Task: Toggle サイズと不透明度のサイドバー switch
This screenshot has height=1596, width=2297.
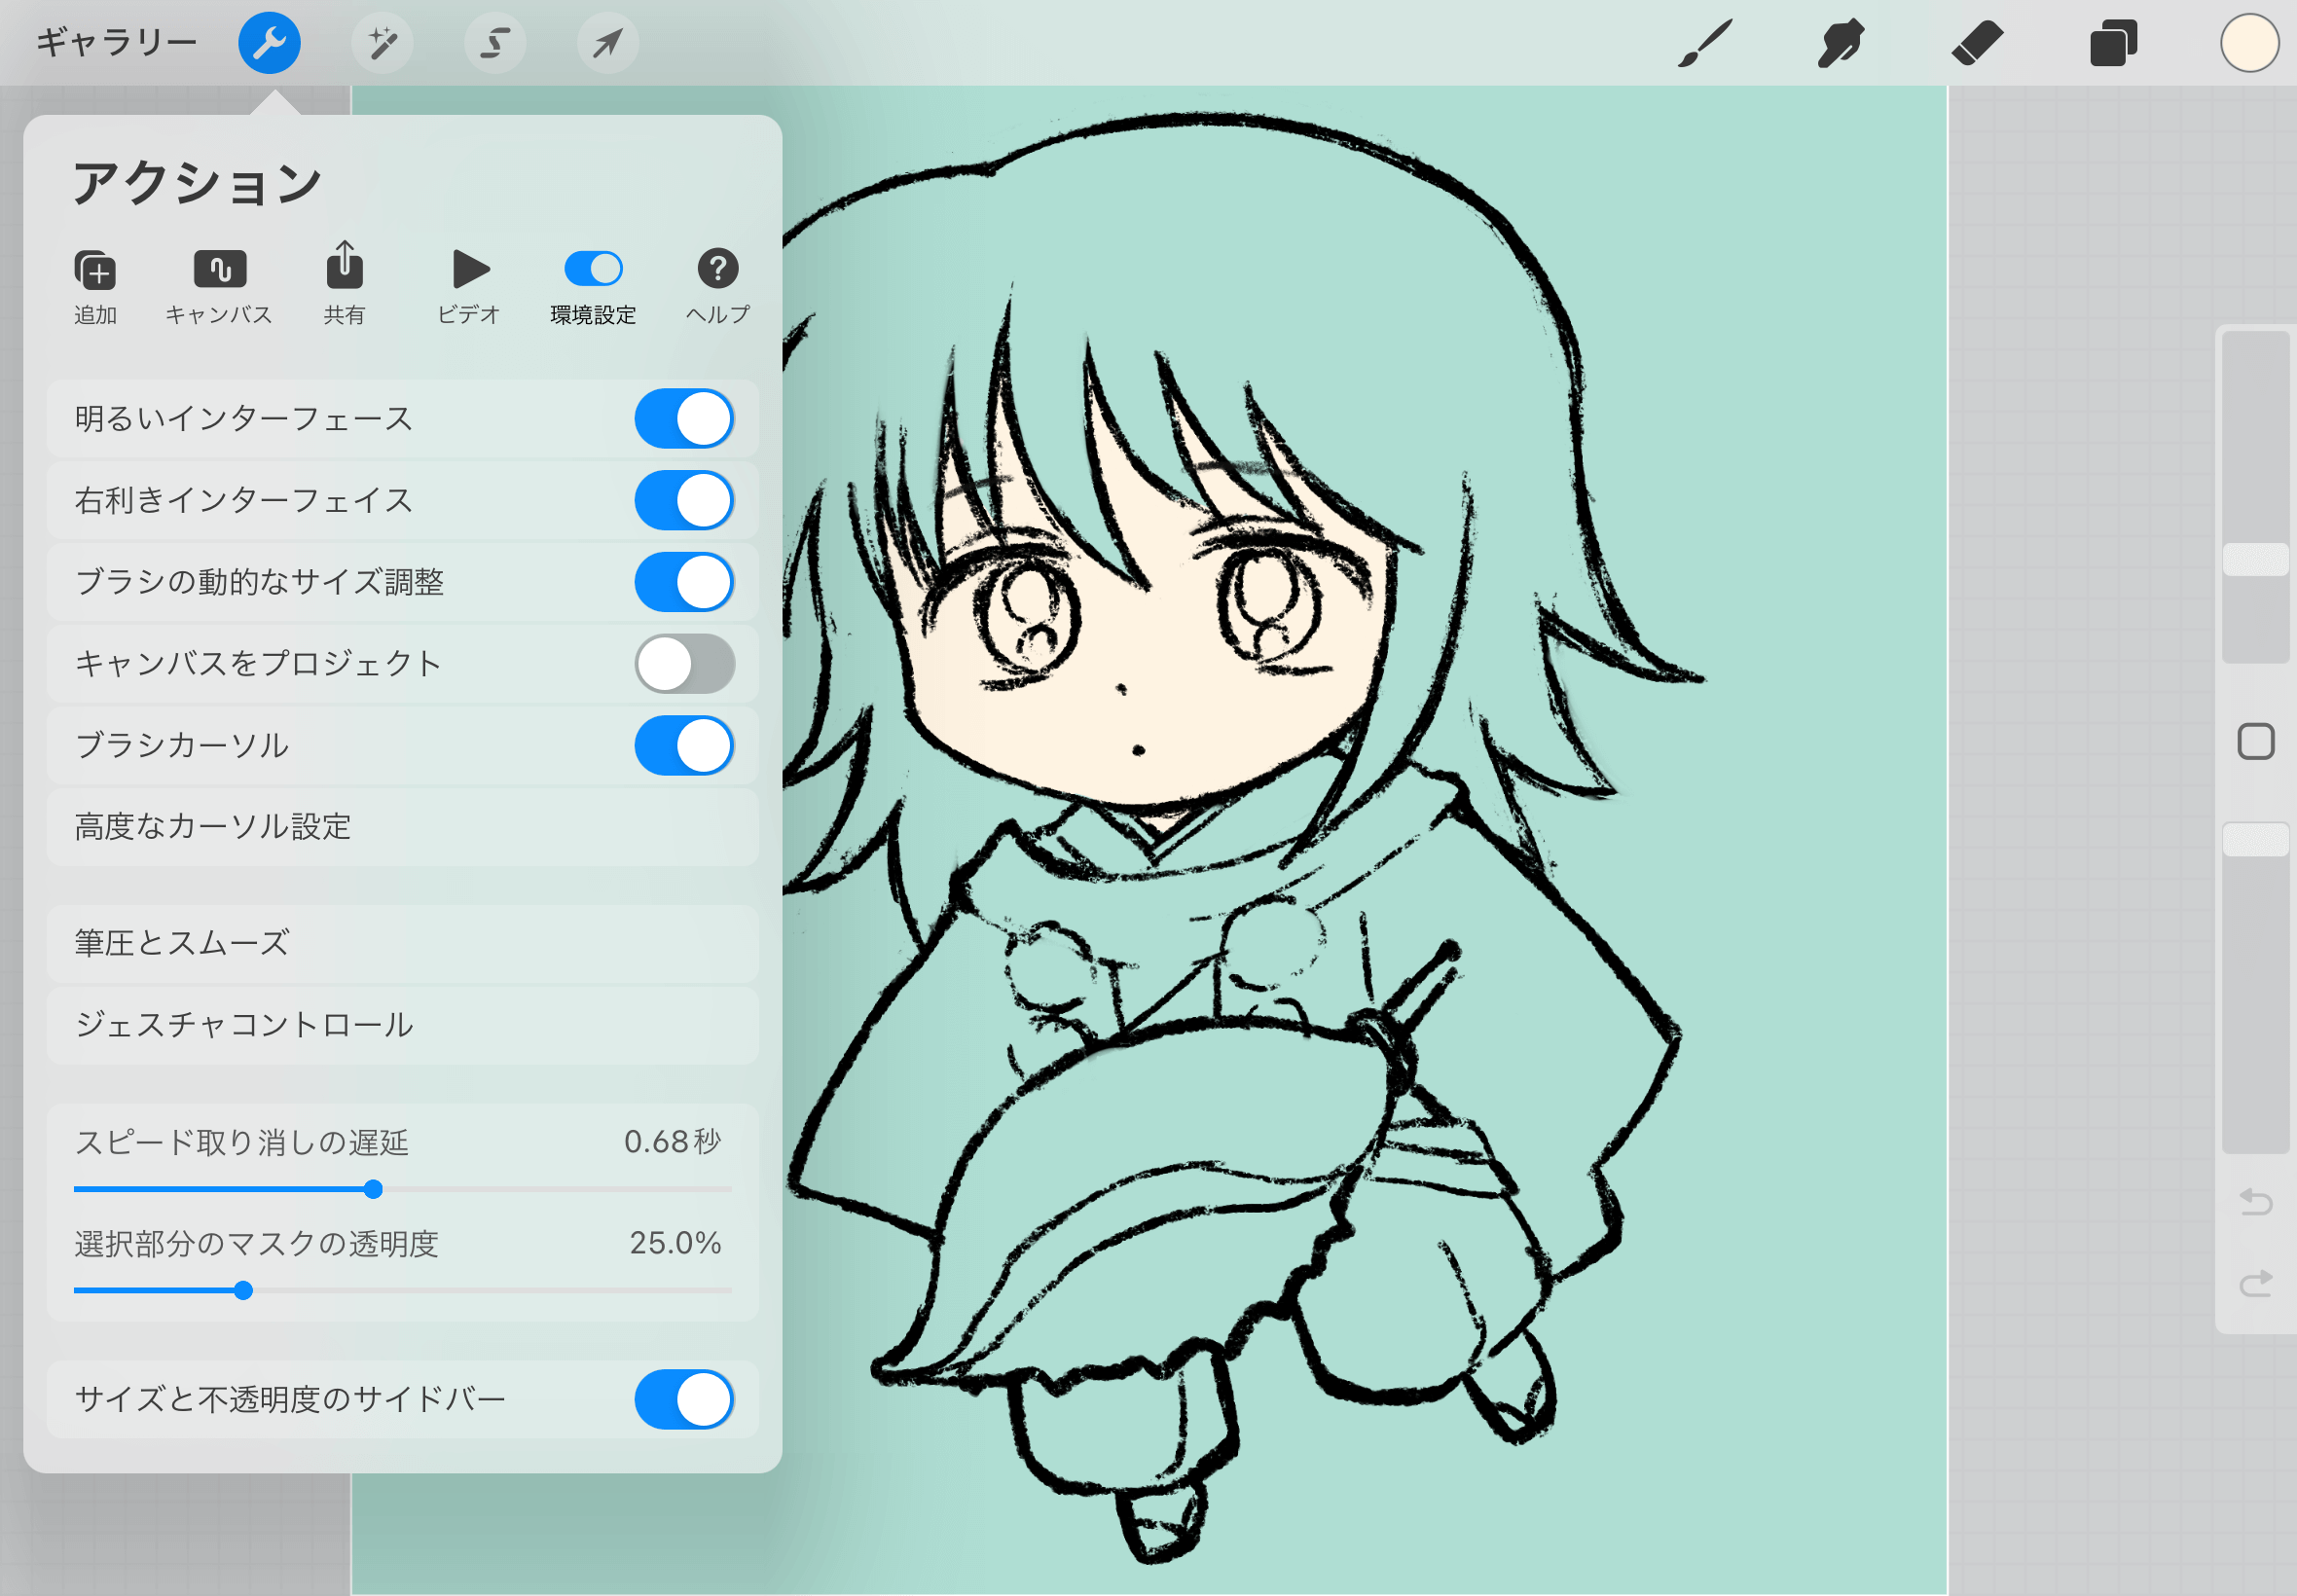Action: pyautogui.click(x=684, y=1400)
